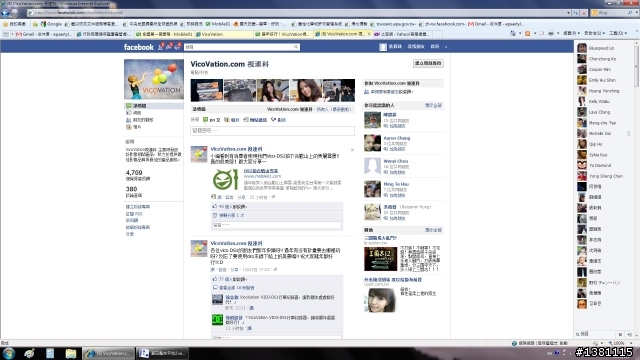
Task: Open the RSS feeds dropdown arrow
Action: point(535,33)
